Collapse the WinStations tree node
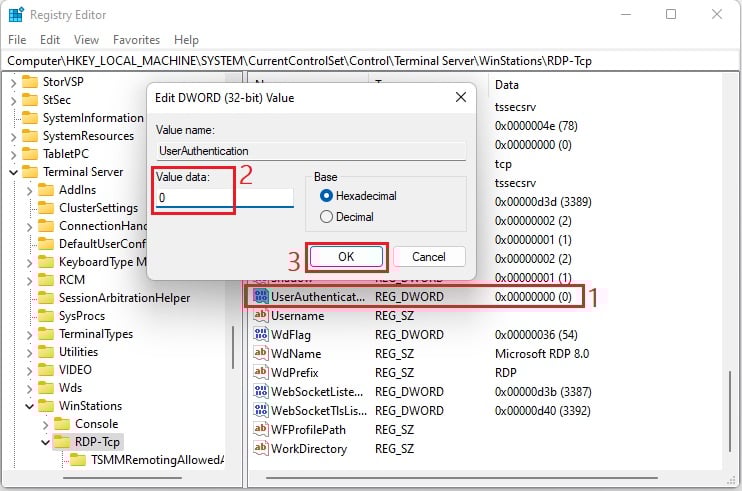The height and width of the screenshot is (491, 742). coord(29,406)
